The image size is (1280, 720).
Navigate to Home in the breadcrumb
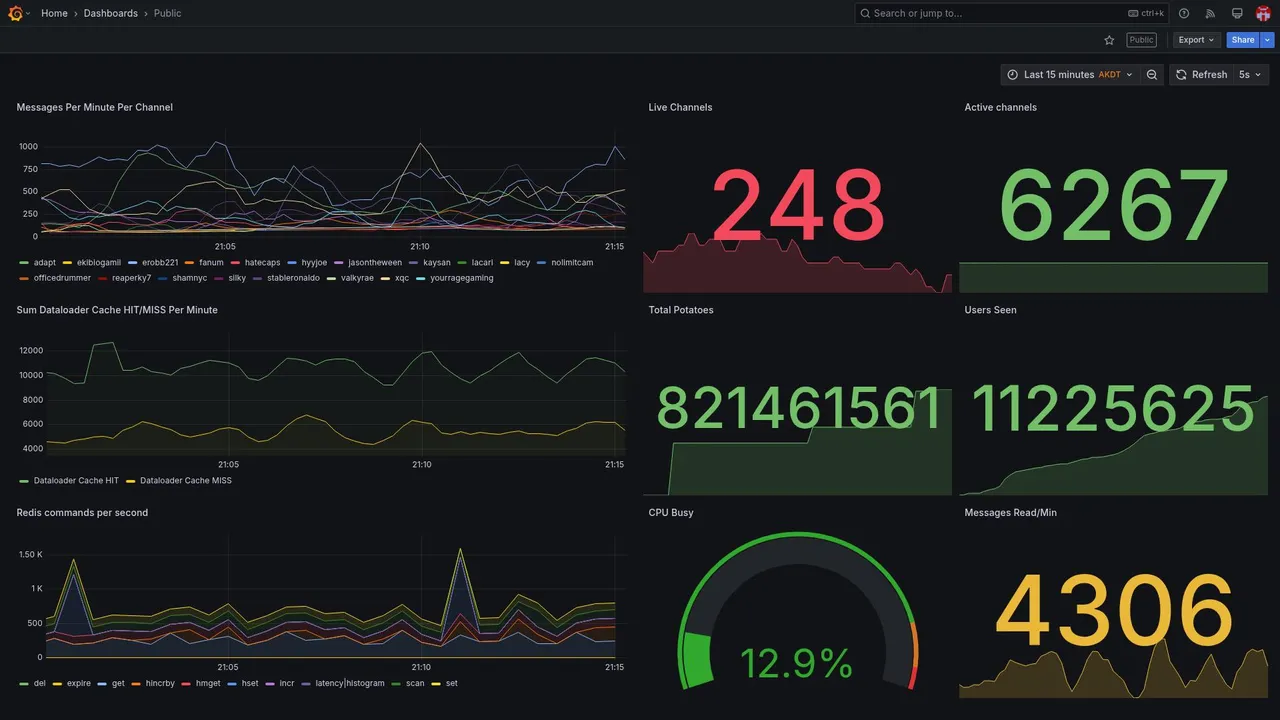tap(54, 13)
